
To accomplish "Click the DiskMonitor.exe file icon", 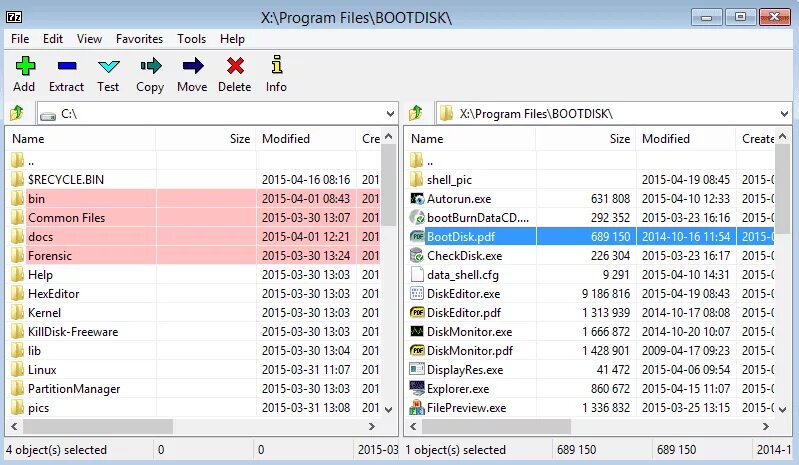I will 417,332.
